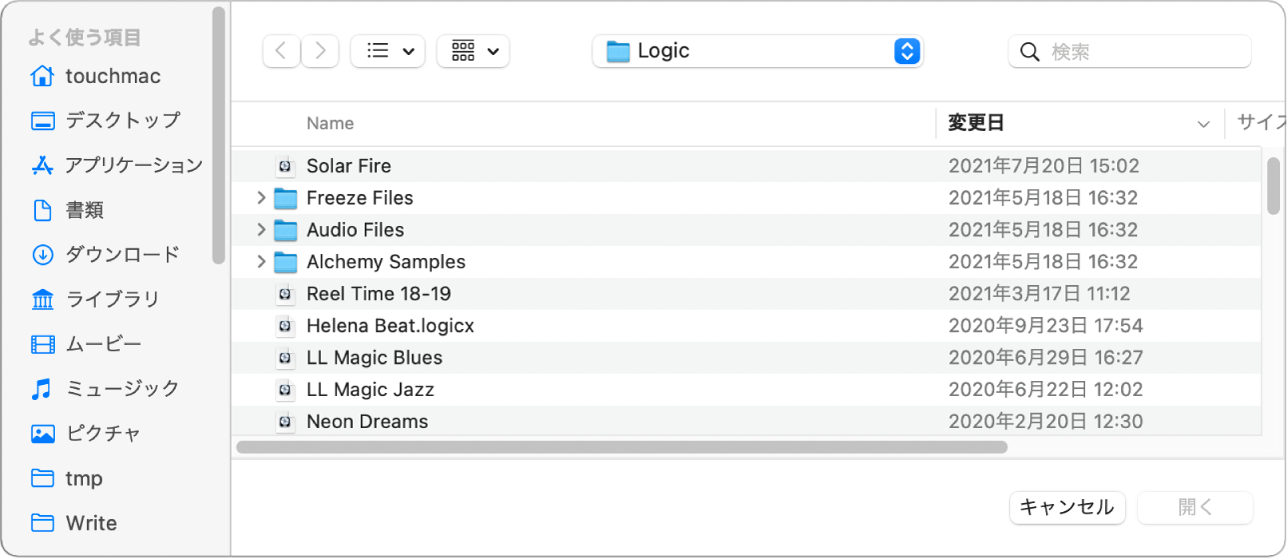Expand the Freeze Files folder

261,198
